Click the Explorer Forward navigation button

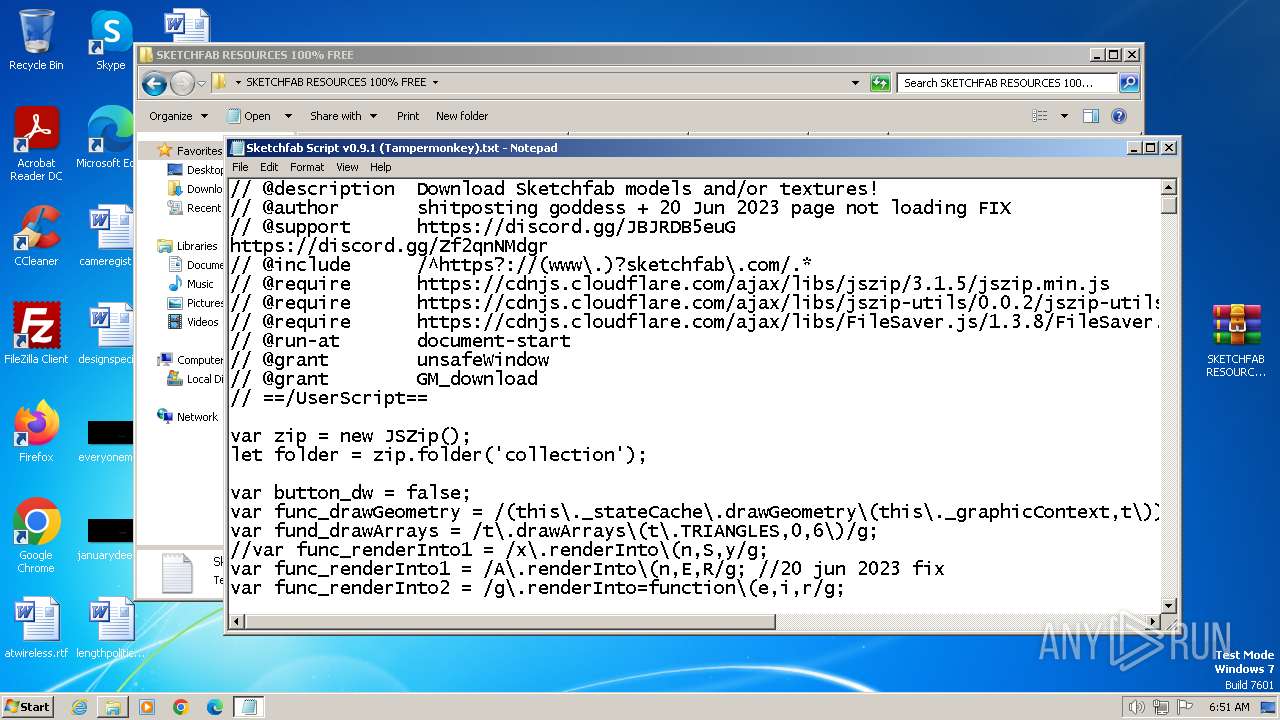[182, 83]
